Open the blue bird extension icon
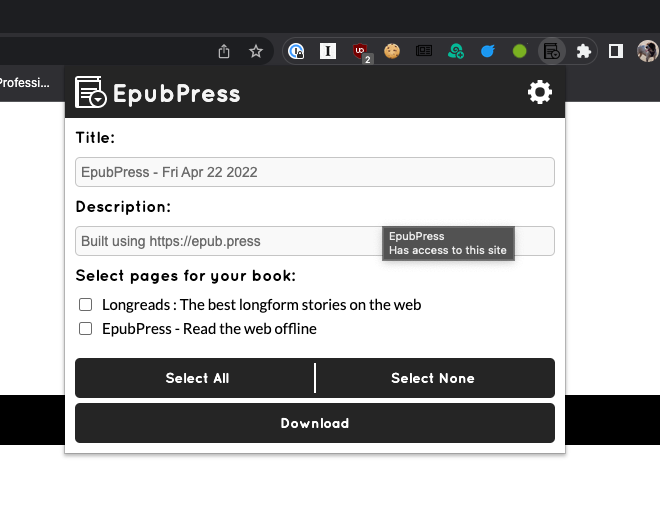The height and width of the screenshot is (515, 660). 487,51
